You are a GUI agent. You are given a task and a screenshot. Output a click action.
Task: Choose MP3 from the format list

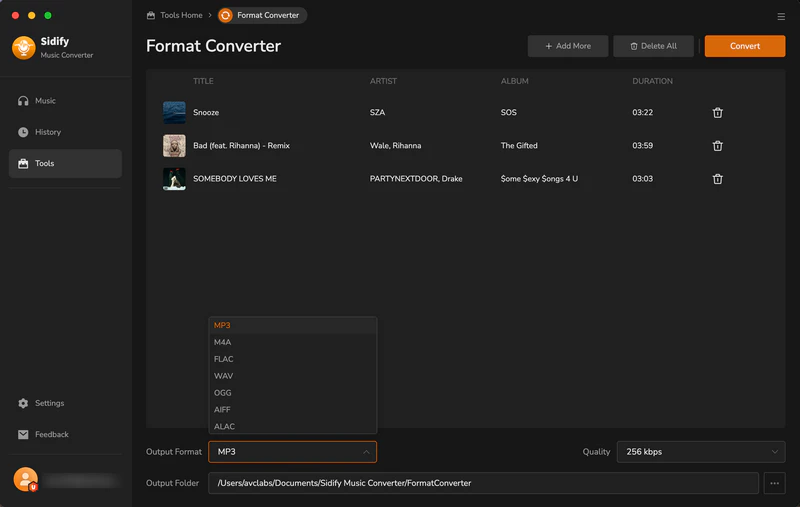click(293, 325)
